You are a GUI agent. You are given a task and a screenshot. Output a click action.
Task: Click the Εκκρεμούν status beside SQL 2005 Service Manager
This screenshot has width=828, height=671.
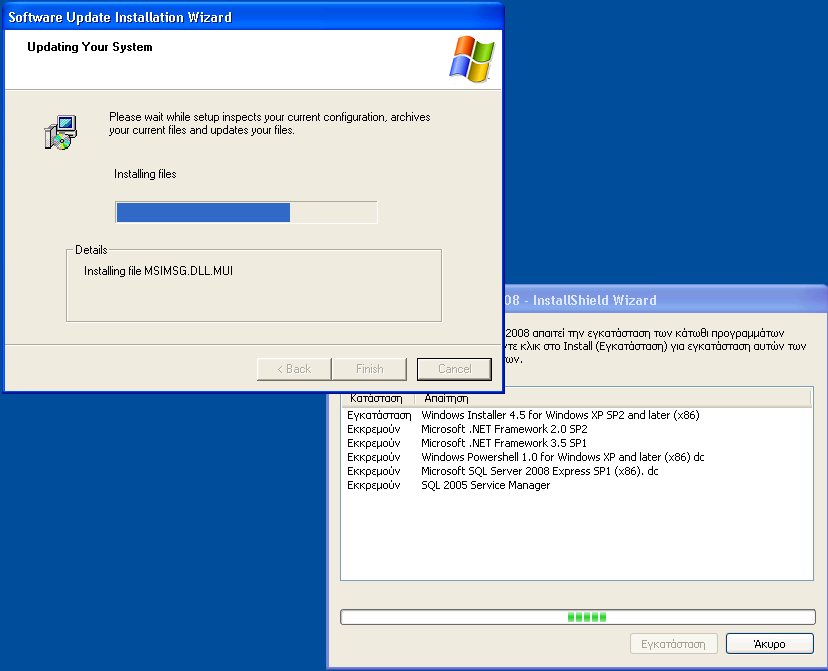(373, 485)
